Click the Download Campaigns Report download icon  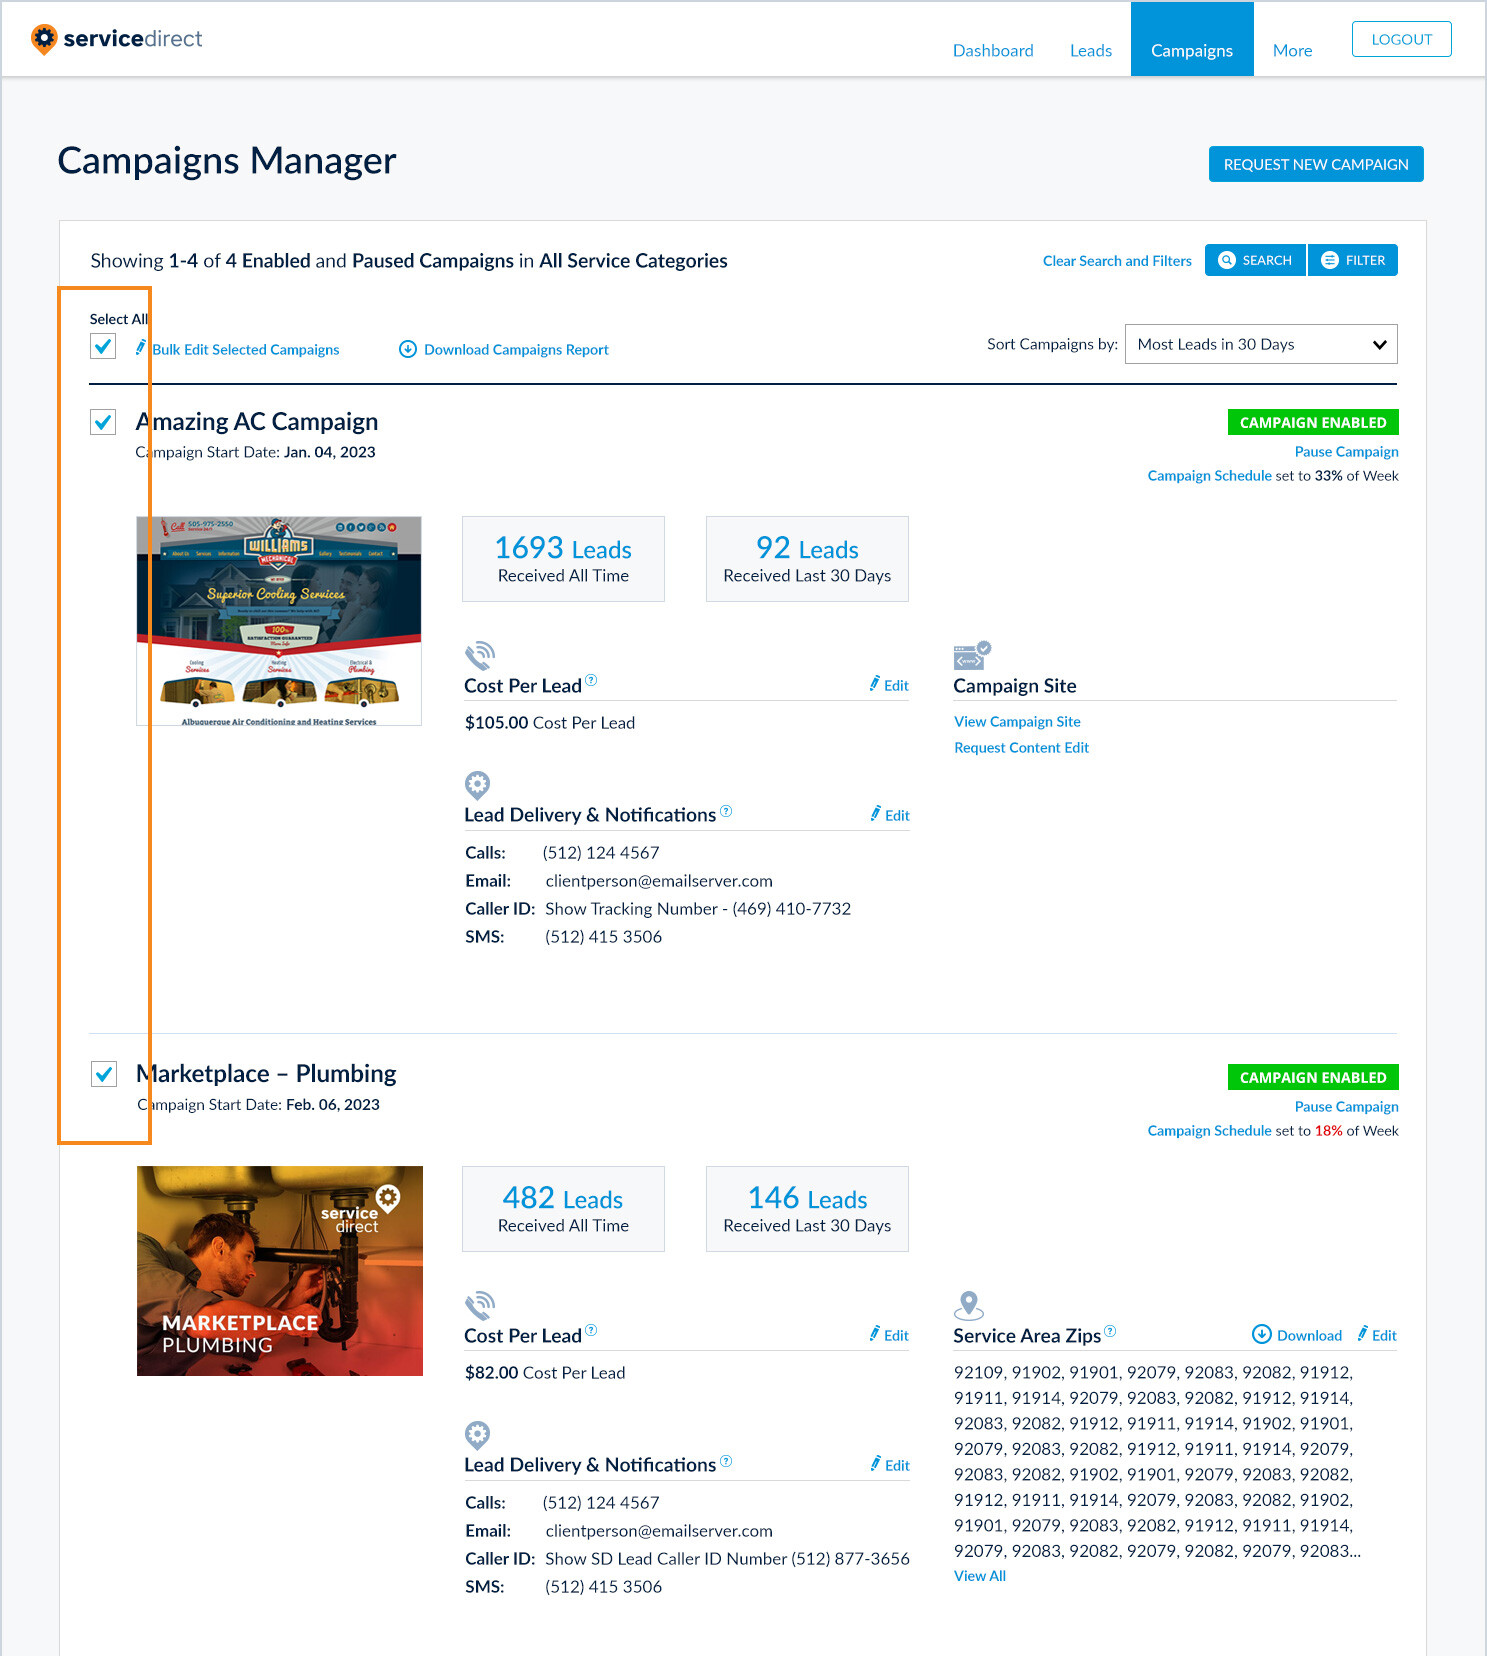click(x=407, y=349)
